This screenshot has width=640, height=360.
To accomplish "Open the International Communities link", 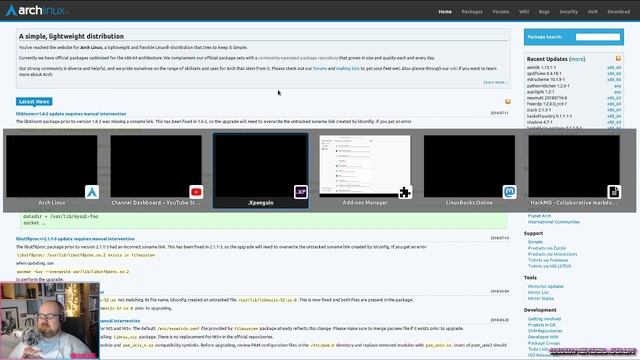I will click(554, 222).
